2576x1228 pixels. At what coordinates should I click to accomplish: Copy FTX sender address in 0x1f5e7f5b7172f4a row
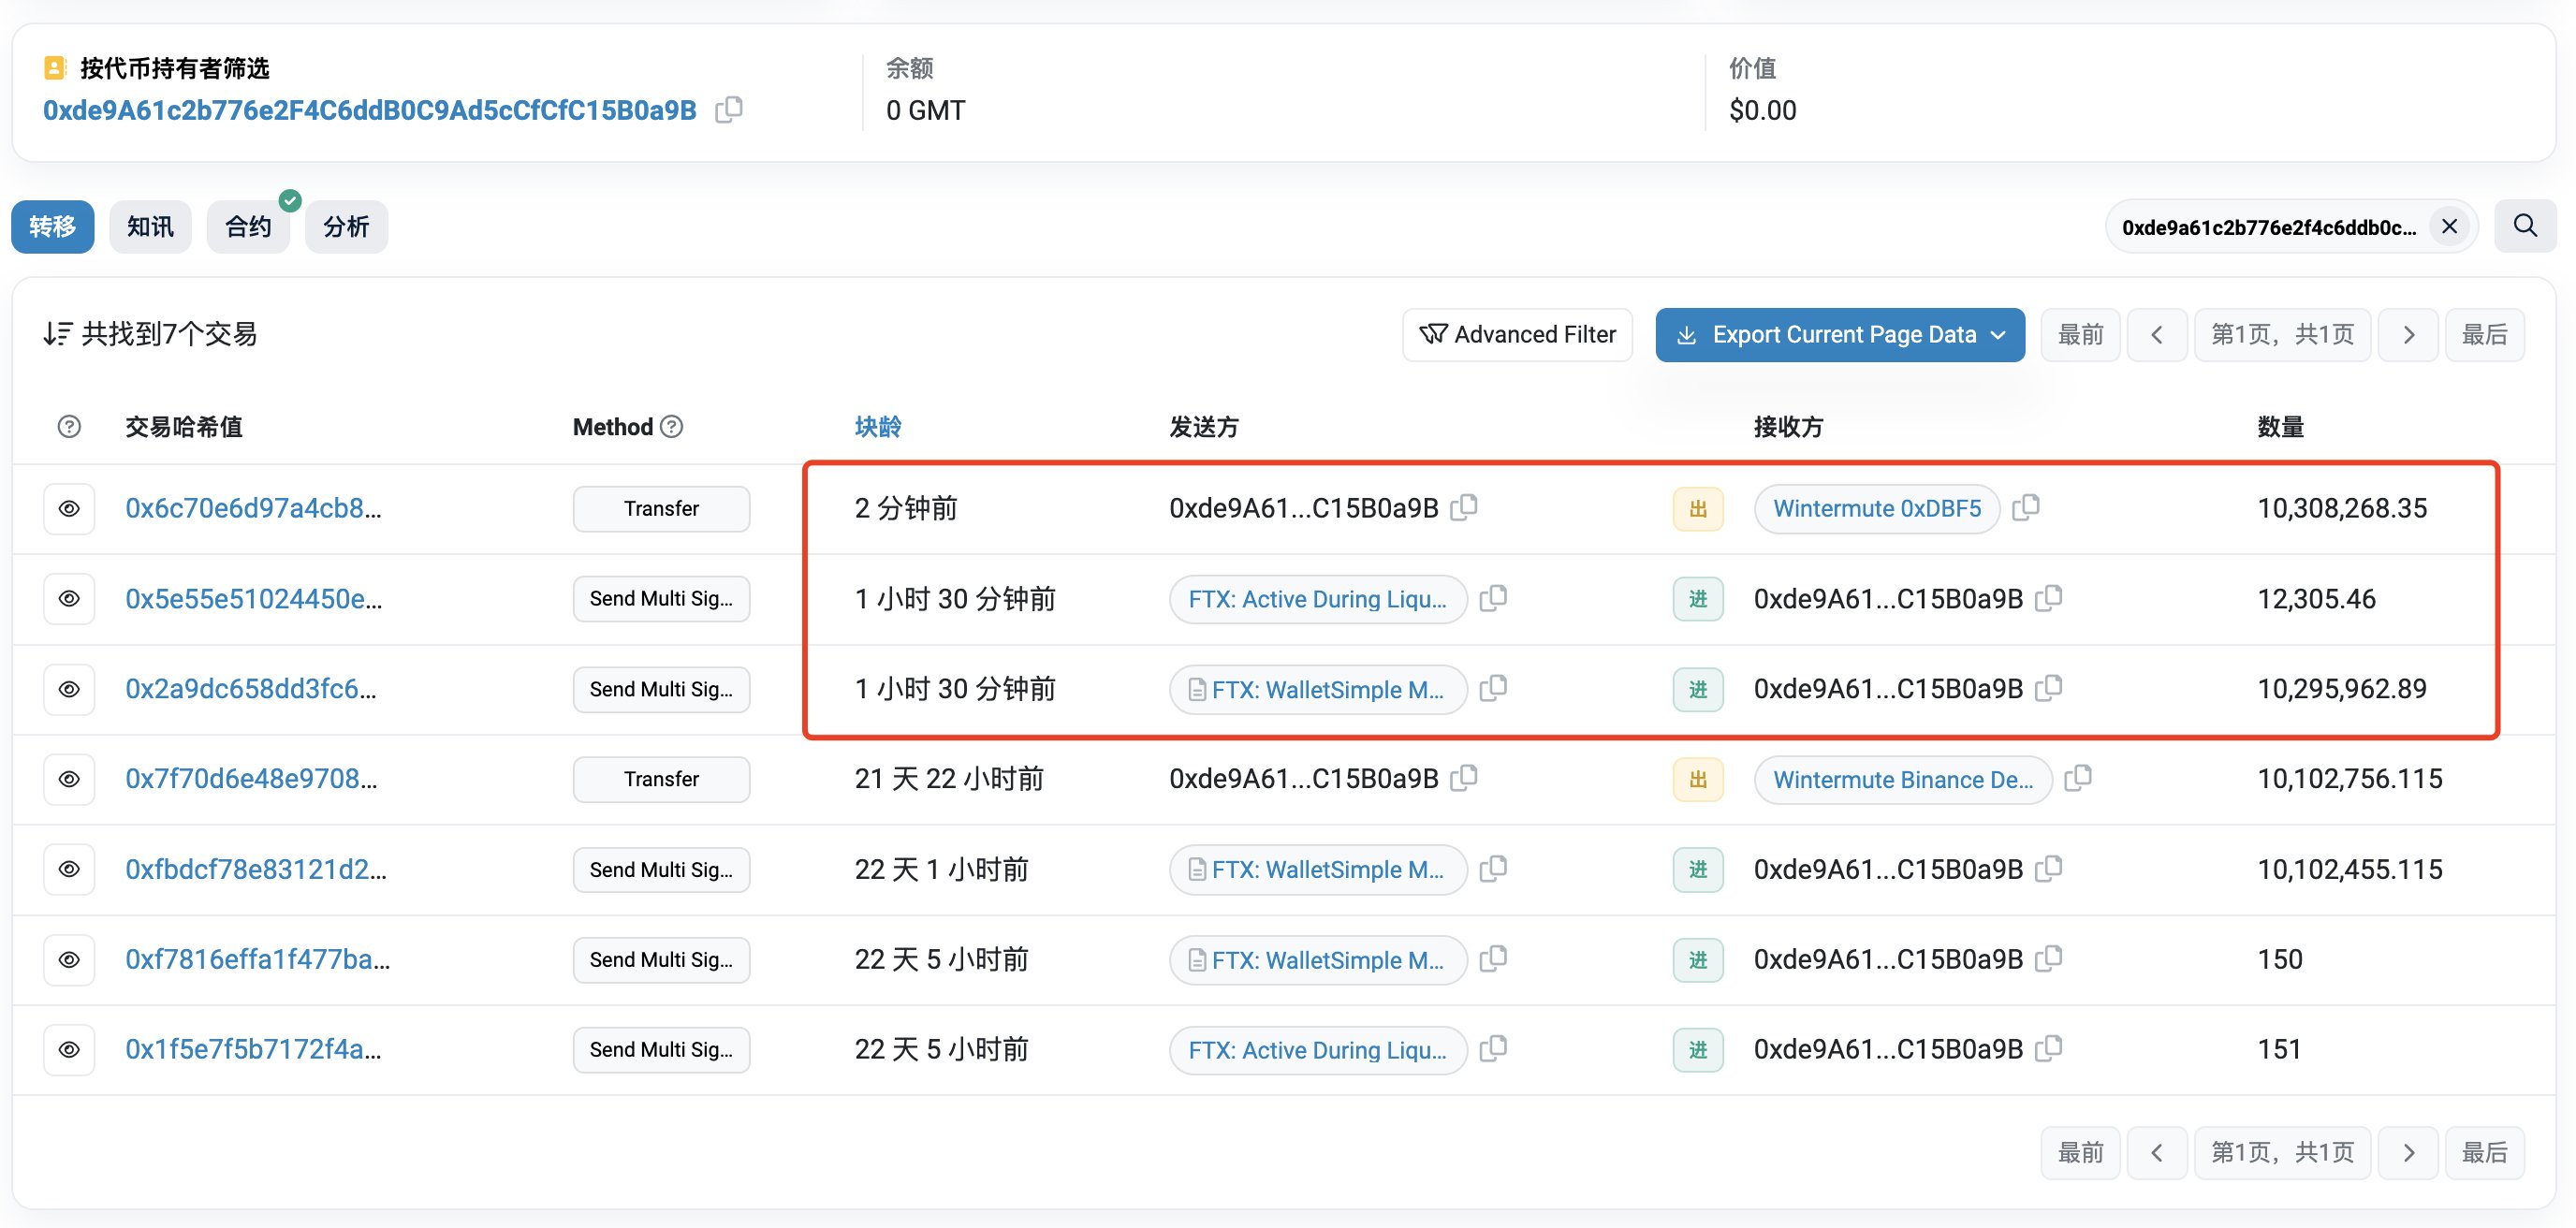pyautogui.click(x=1493, y=1049)
